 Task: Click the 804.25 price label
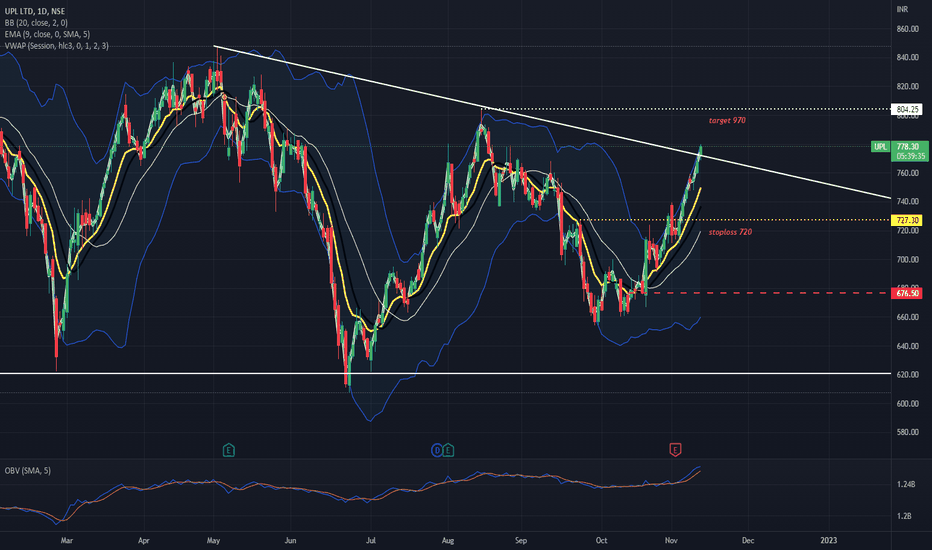(x=908, y=109)
